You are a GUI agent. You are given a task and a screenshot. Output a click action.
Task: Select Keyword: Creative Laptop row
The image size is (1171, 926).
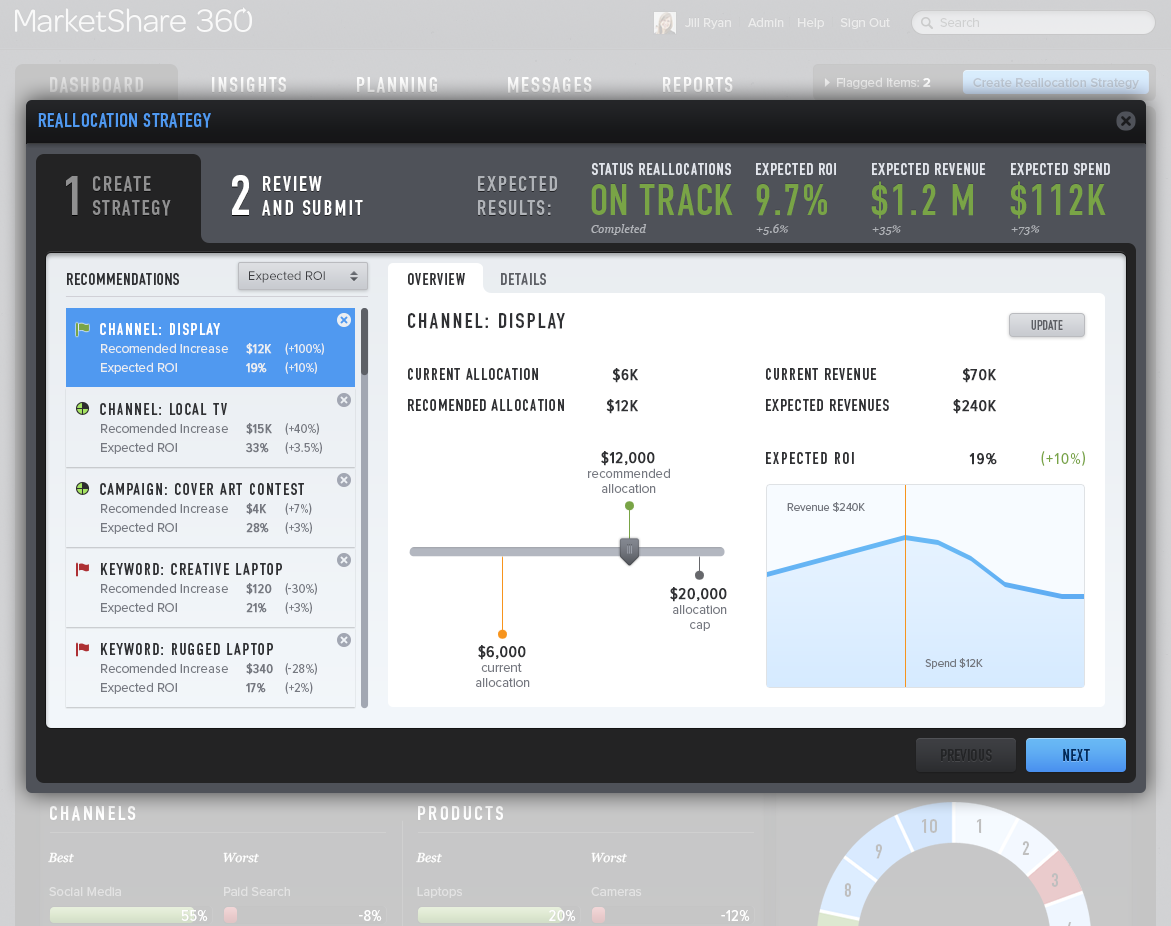(x=210, y=588)
